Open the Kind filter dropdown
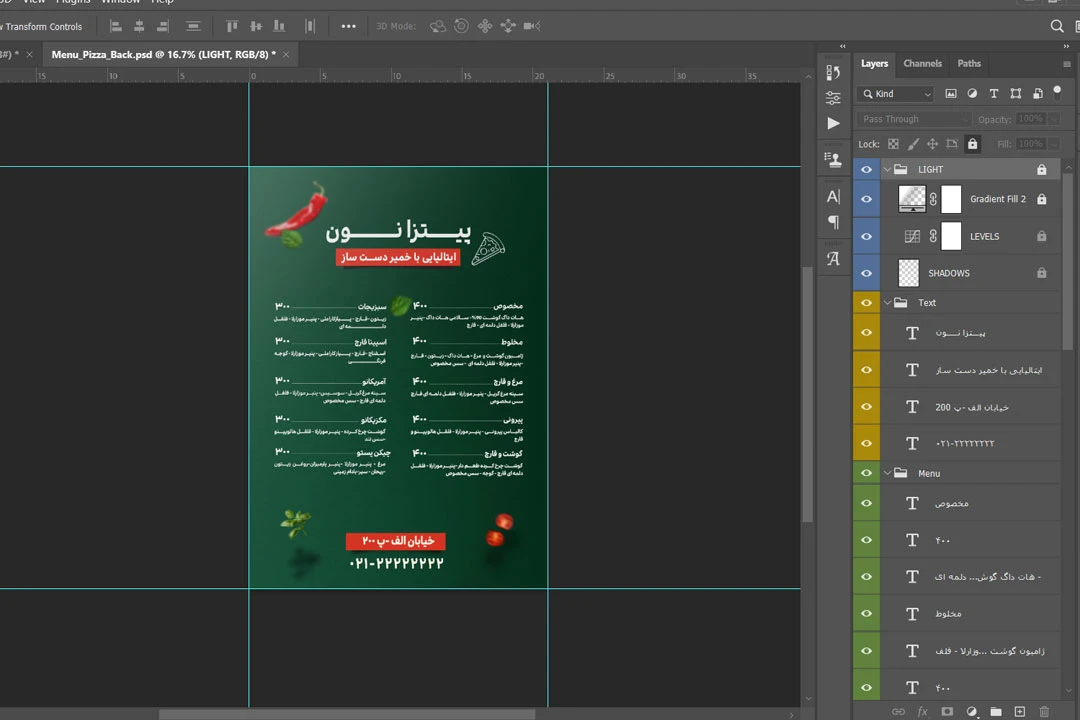This screenshot has height=720, width=1080. click(895, 94)
